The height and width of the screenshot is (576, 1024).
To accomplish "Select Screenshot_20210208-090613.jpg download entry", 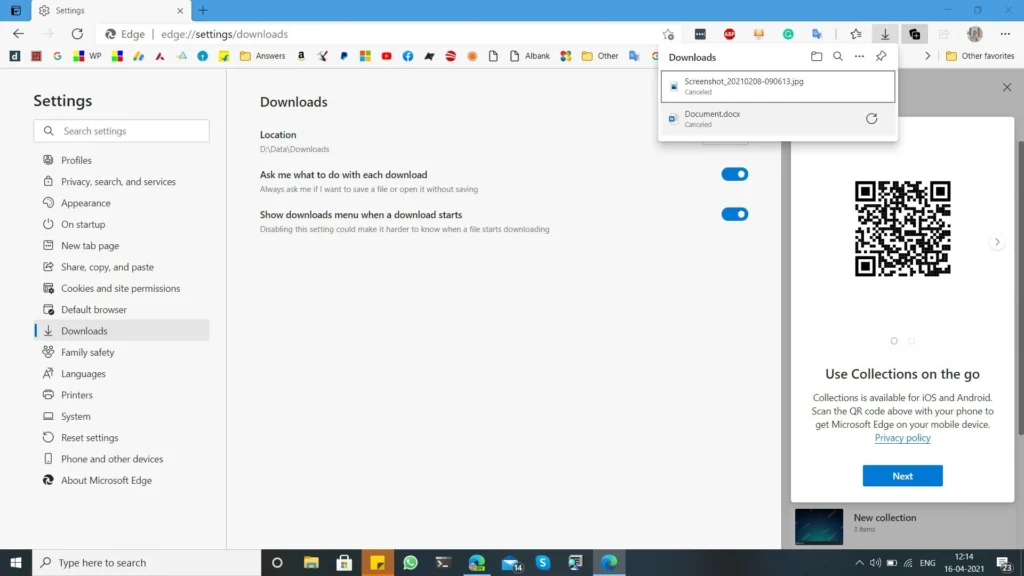I will pyautogui.click(x=778, y=86).
